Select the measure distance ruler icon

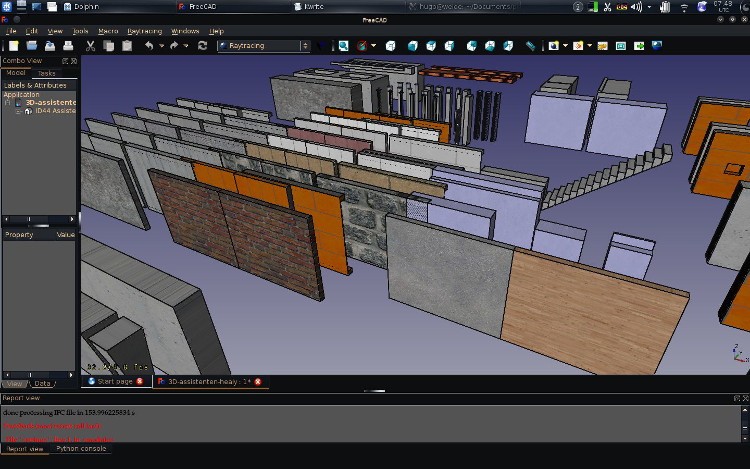pos(531,46)
